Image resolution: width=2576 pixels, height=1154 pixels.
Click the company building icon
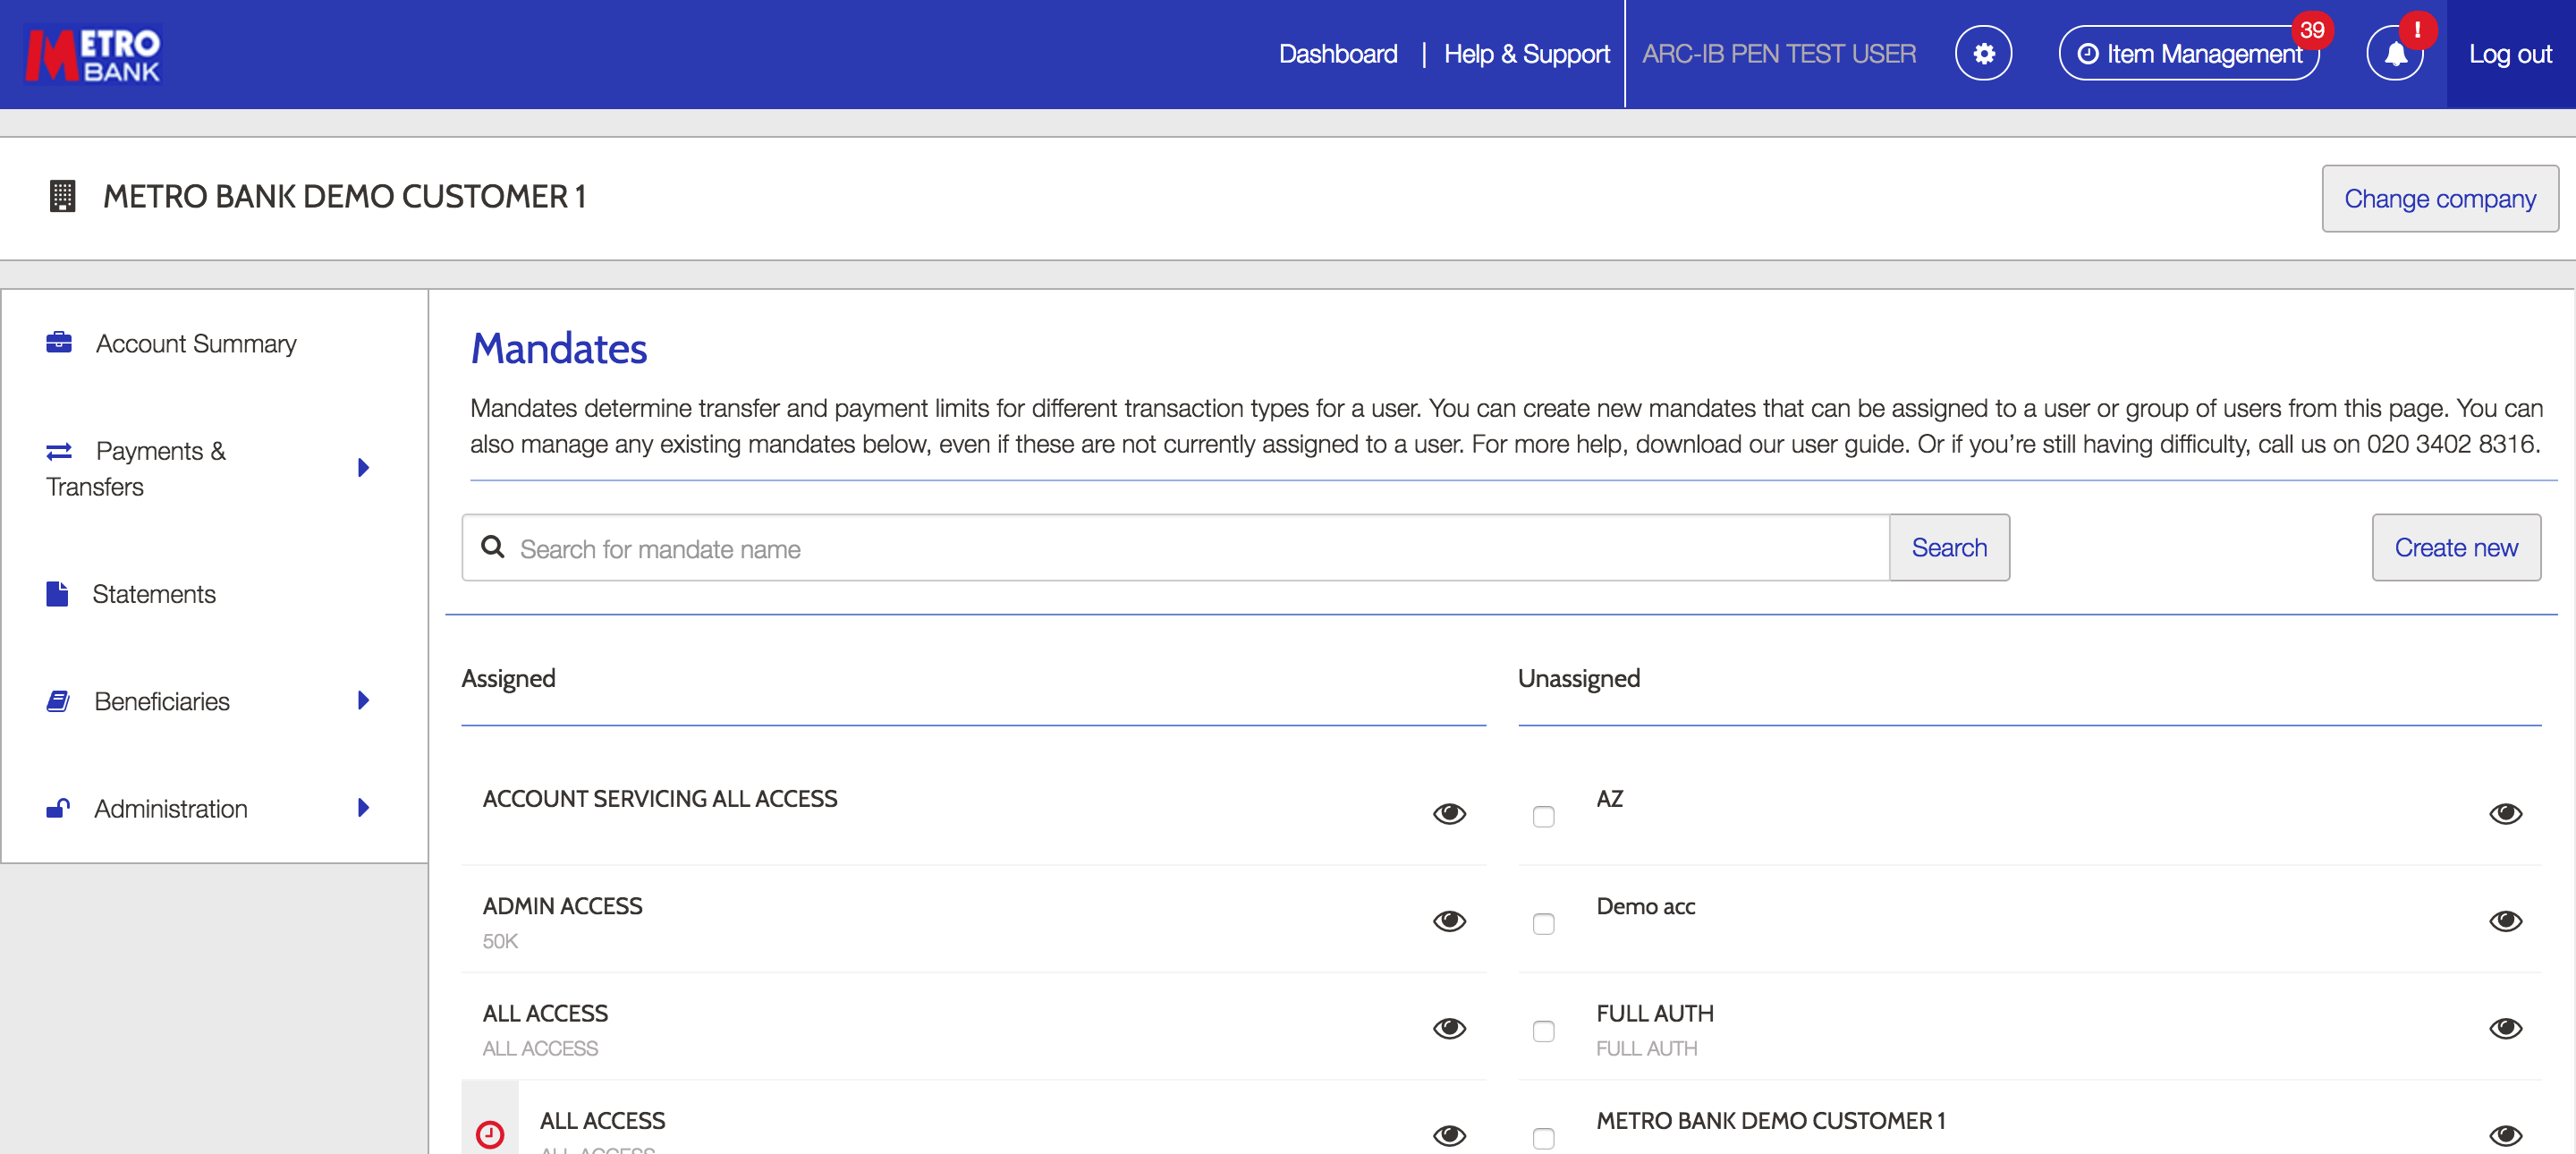(62, 196)
